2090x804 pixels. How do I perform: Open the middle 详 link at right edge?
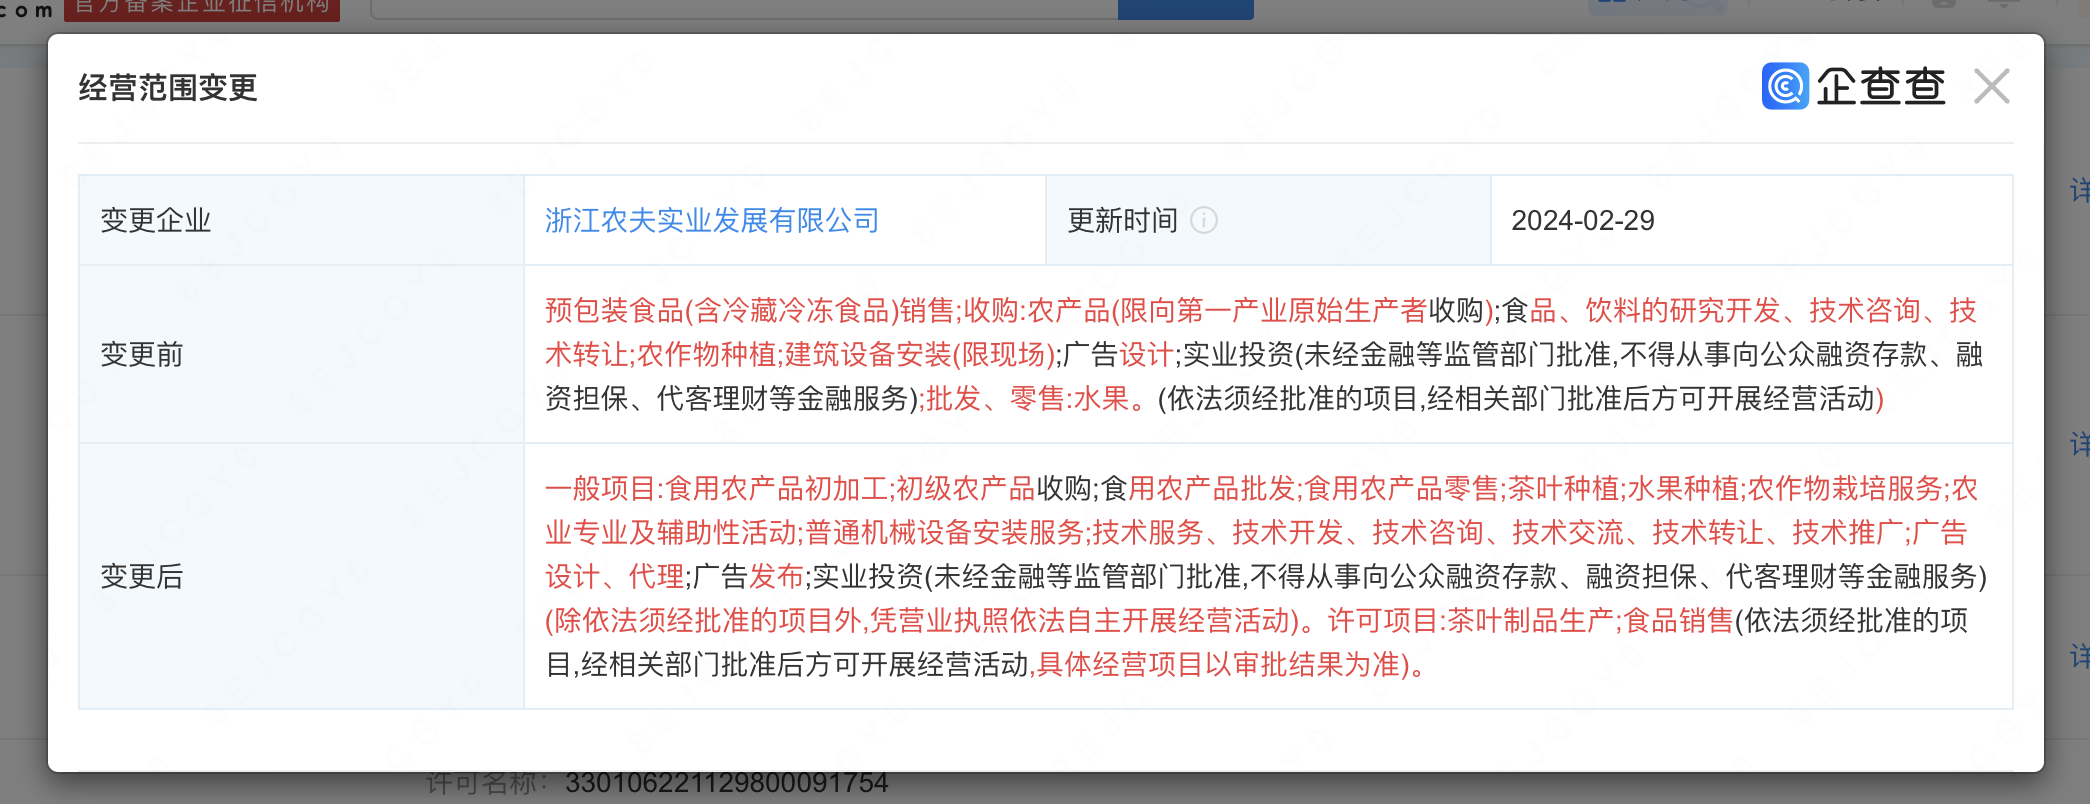coord(2079,443)
